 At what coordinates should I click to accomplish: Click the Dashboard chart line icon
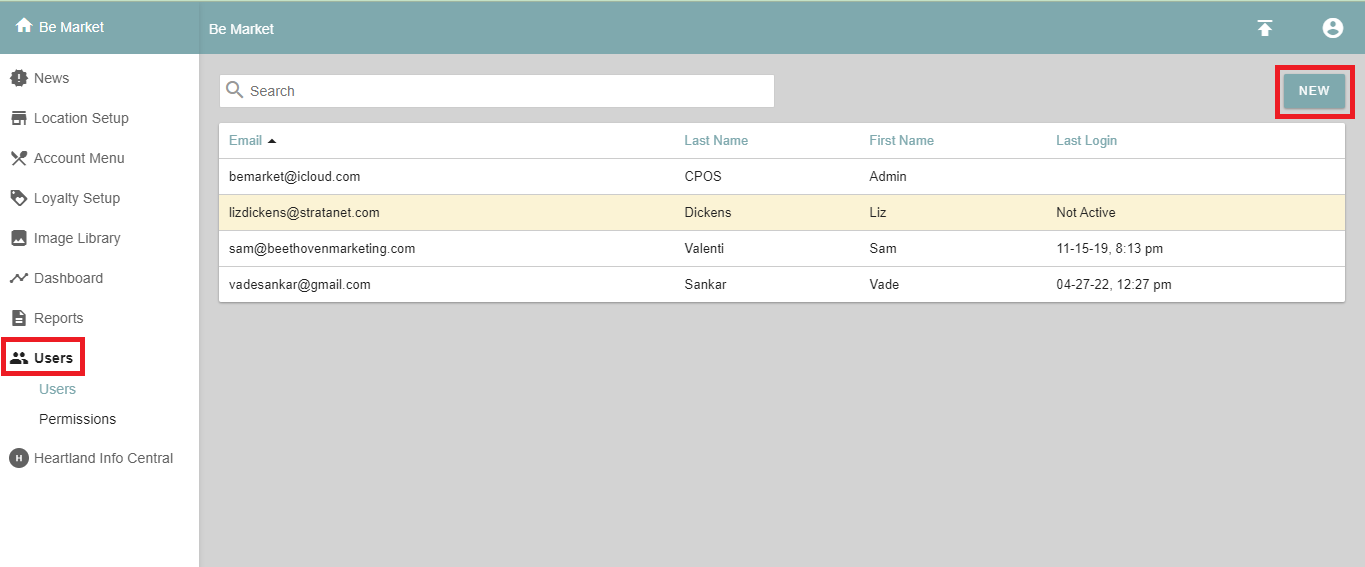[18, 278]
